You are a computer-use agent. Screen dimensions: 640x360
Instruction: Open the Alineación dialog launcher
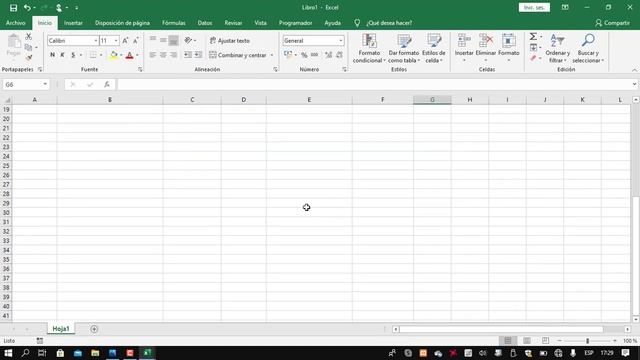(x=276, y=70)
